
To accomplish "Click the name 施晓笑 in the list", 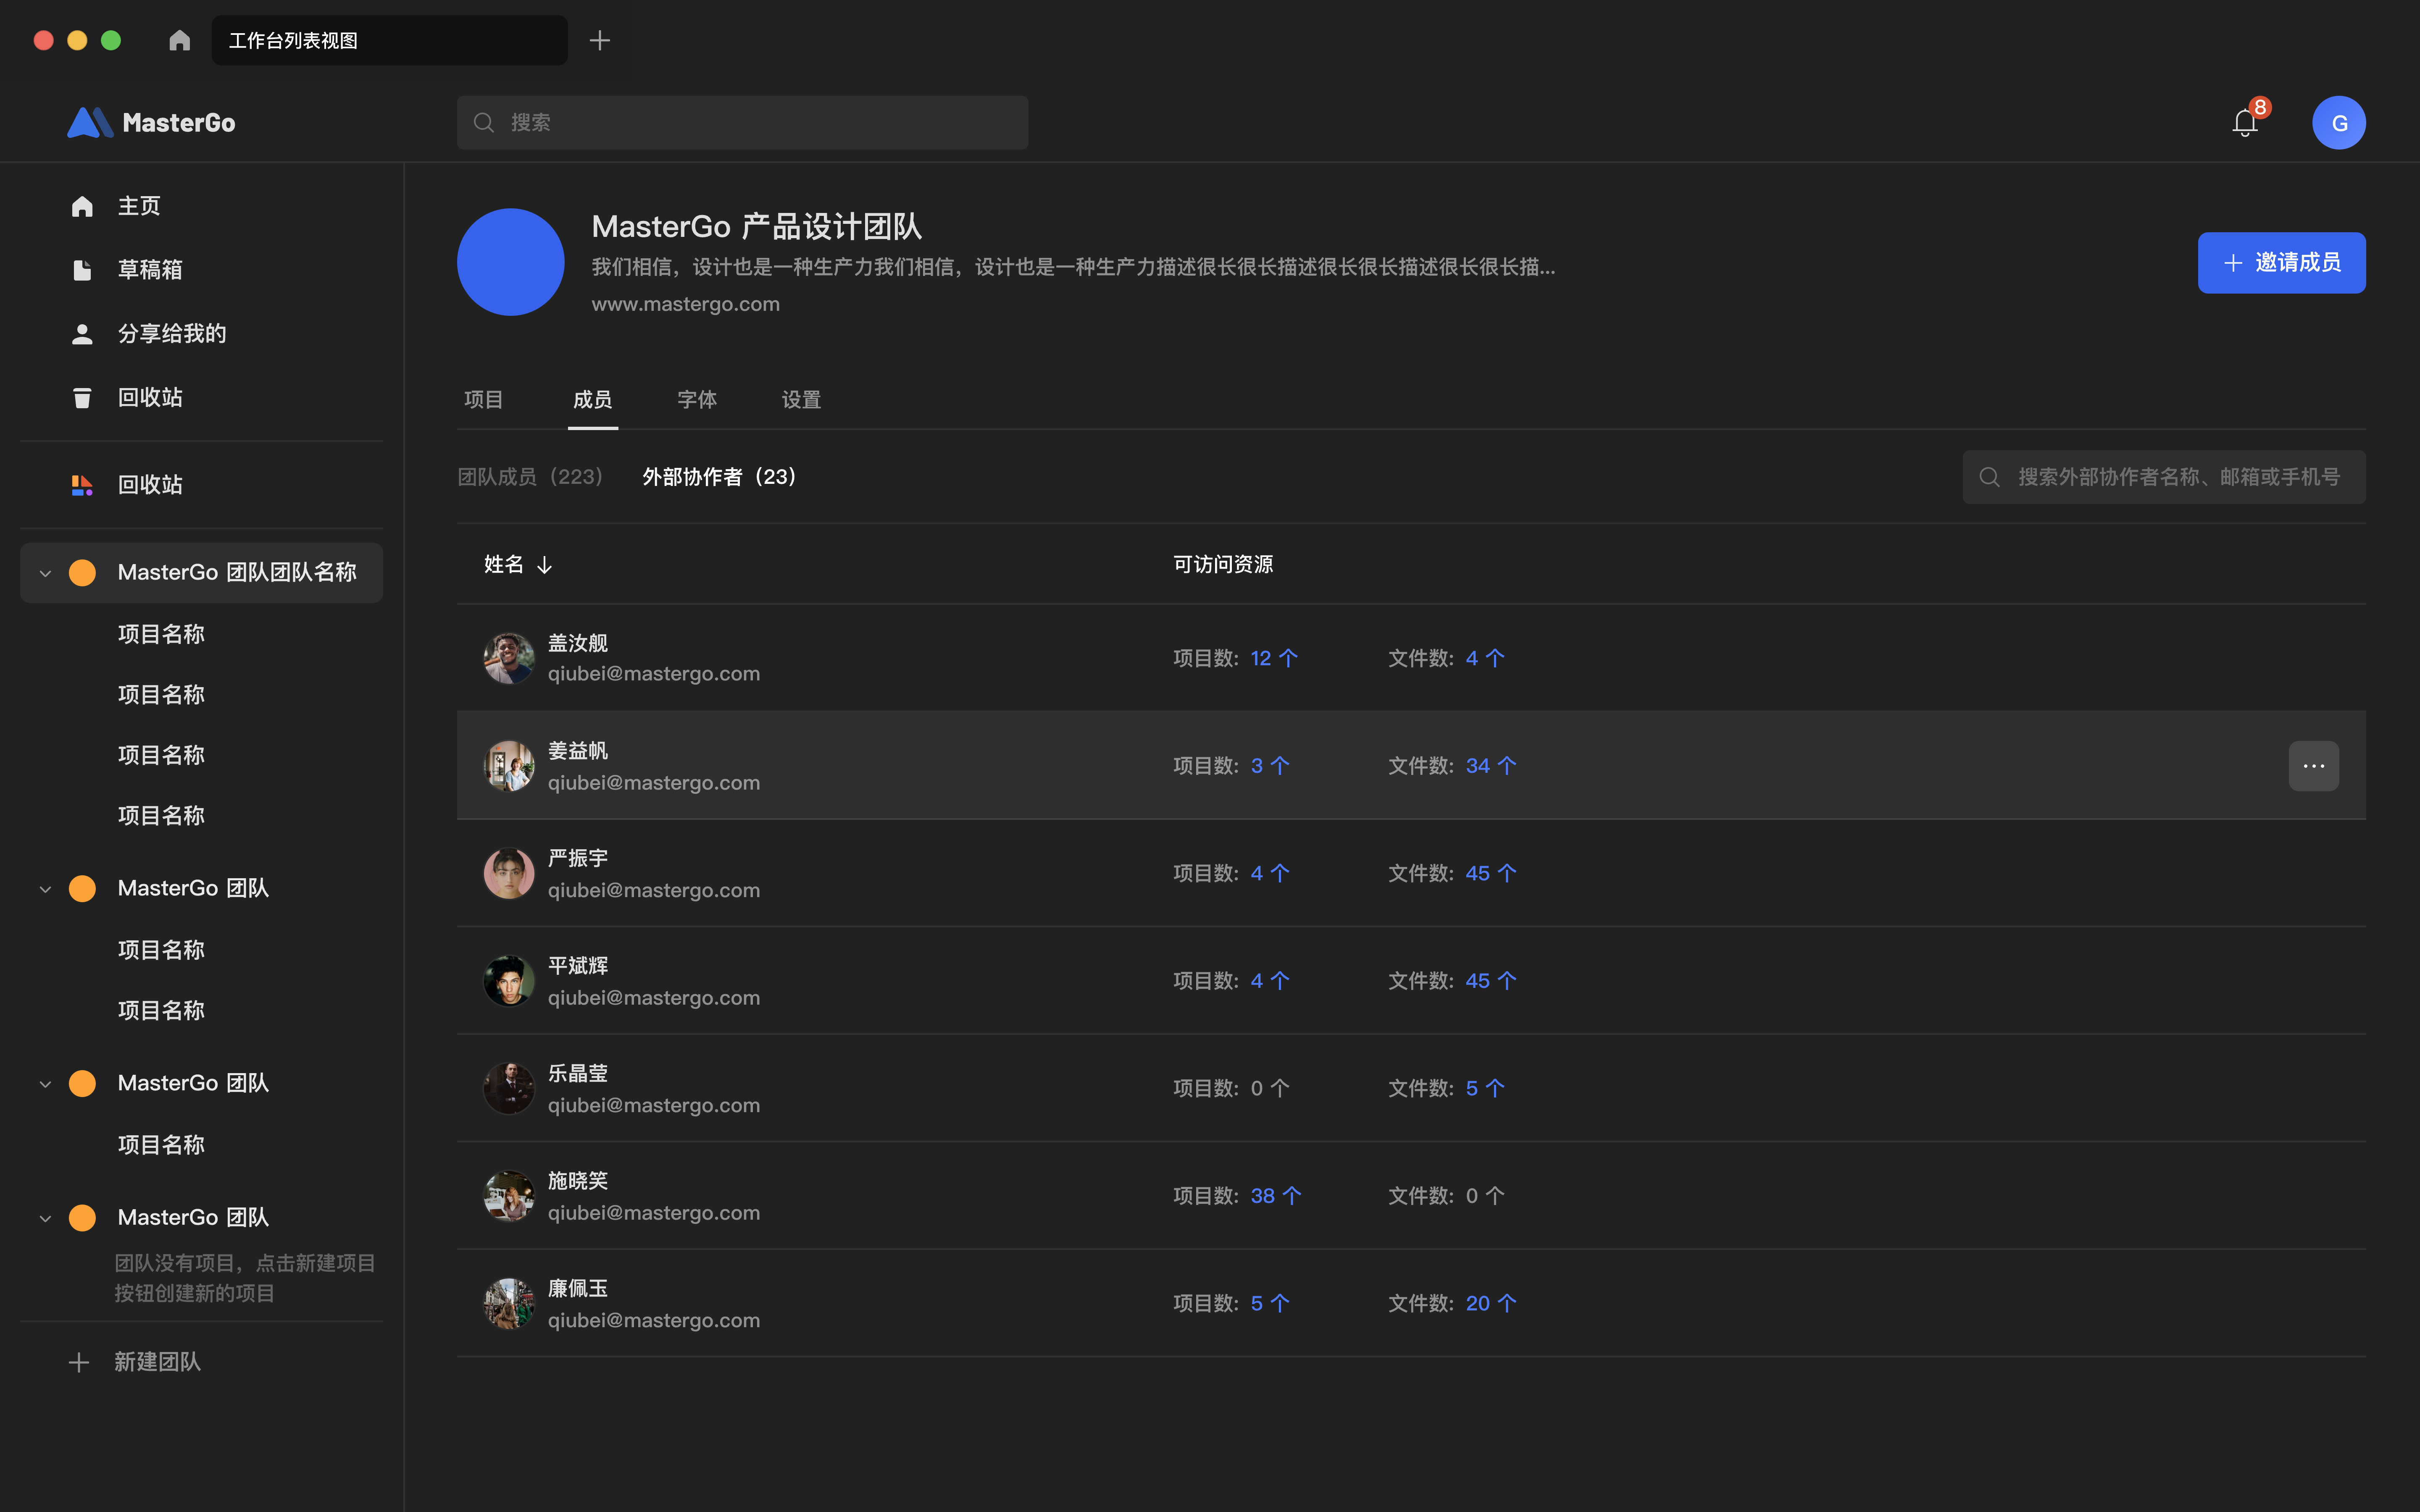I will [578, 1181].
